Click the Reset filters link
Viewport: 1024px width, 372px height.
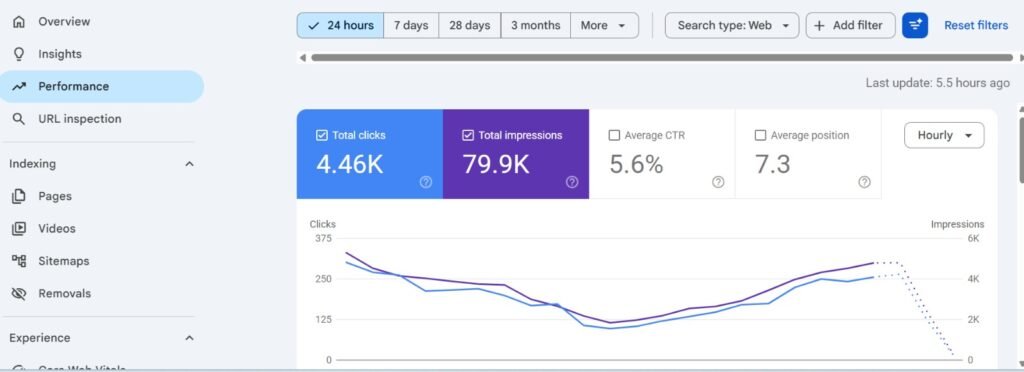976,25
